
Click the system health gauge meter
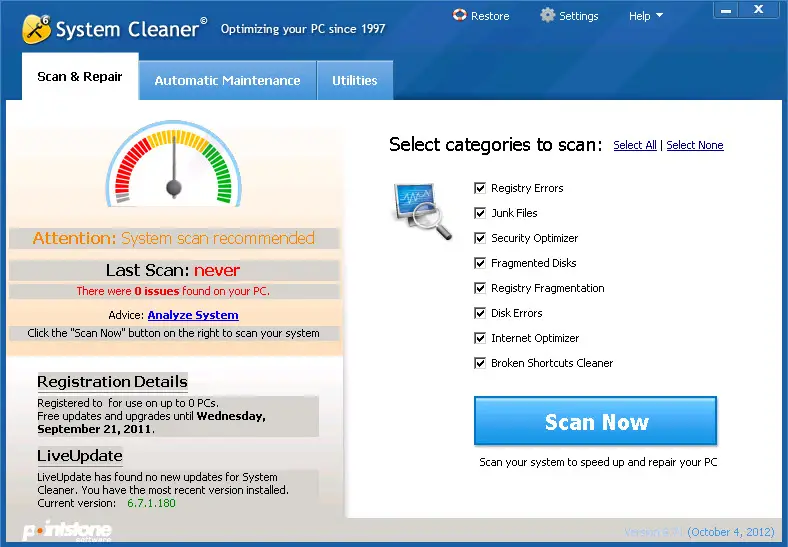pyautogui.click(x=174, y=164)
